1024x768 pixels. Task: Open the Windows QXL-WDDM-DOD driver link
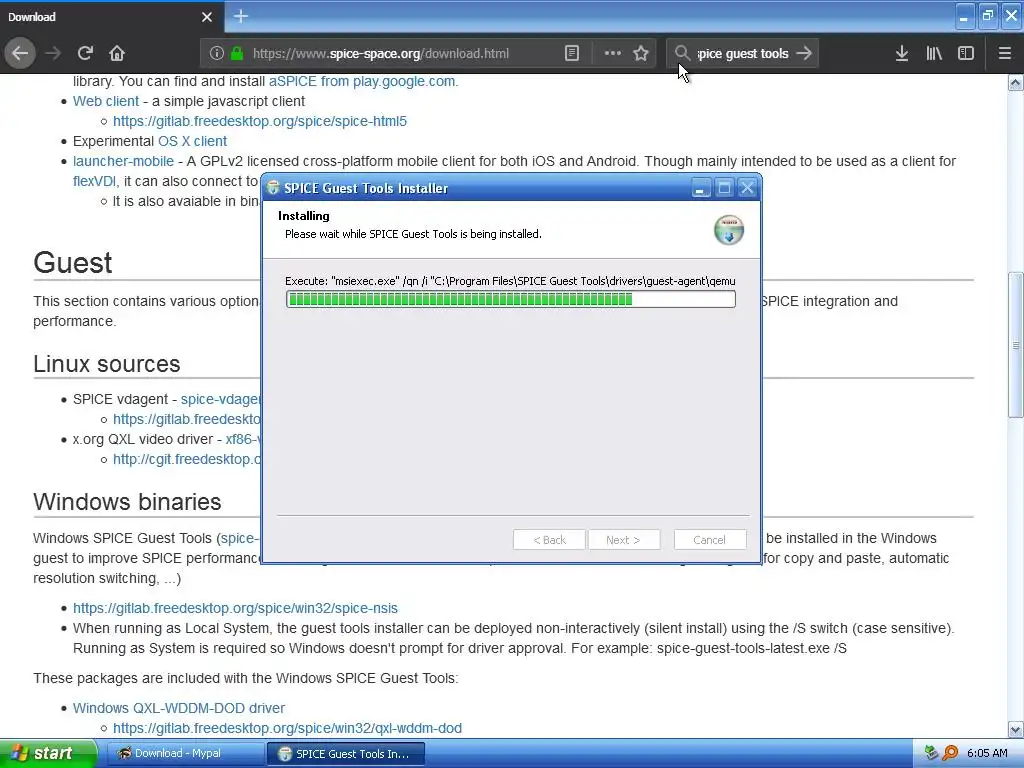point(179,708)
